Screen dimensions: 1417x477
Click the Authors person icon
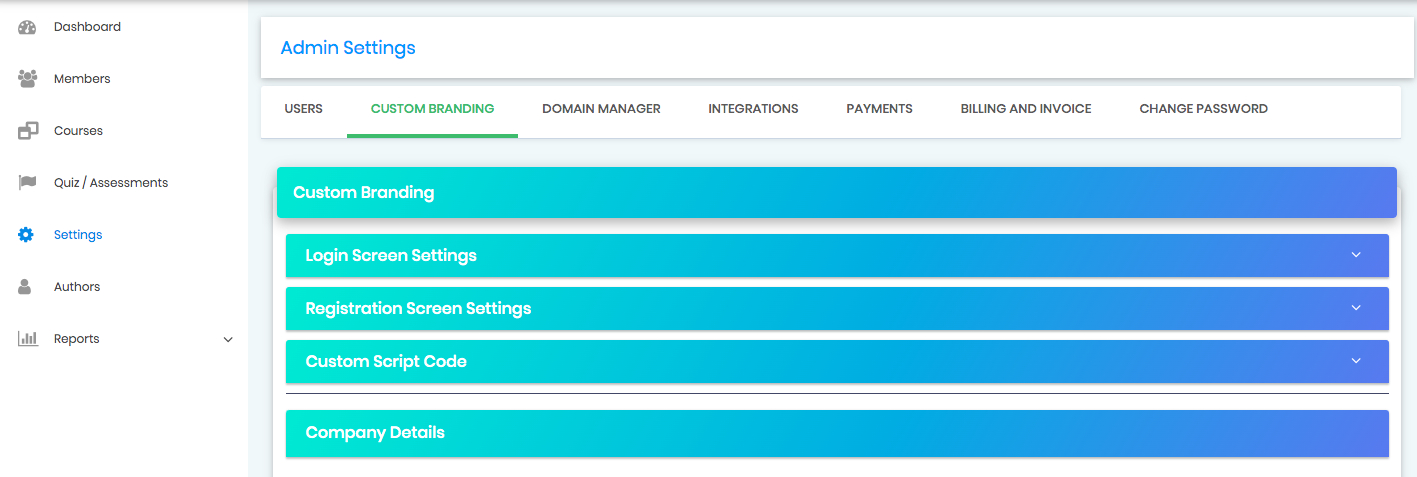click(x=26, y=287)
